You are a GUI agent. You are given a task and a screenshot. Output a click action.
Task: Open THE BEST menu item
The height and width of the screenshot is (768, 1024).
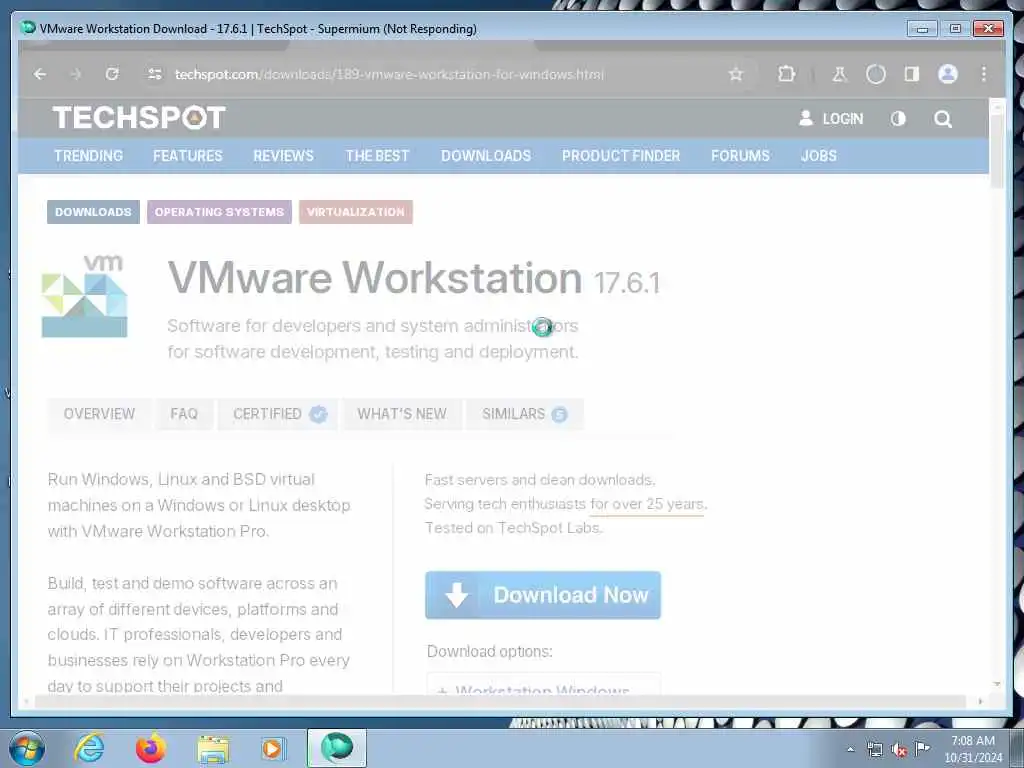[x=377, y=156]
